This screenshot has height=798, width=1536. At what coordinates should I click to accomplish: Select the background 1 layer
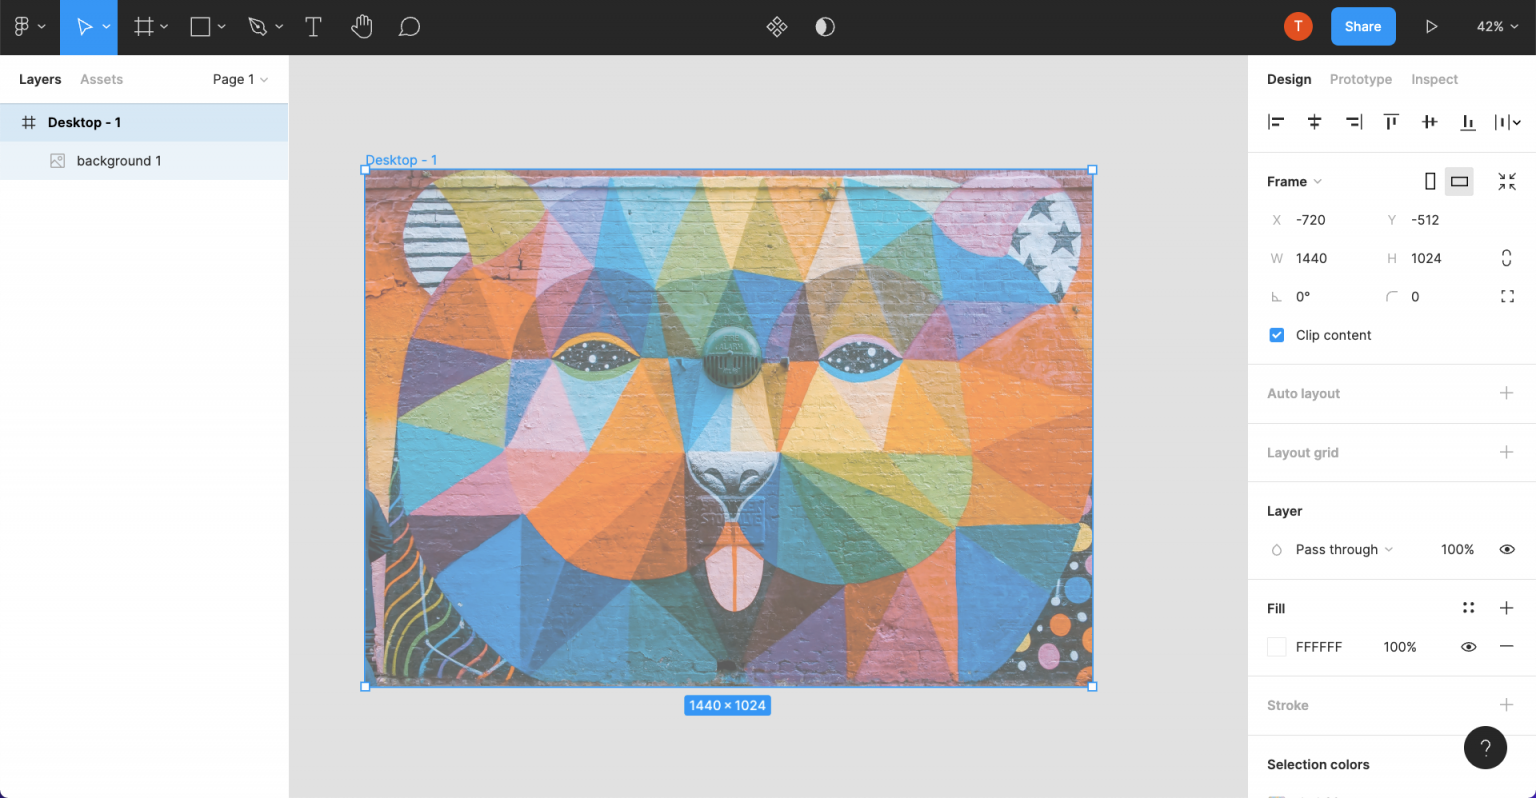click(119, 161)
